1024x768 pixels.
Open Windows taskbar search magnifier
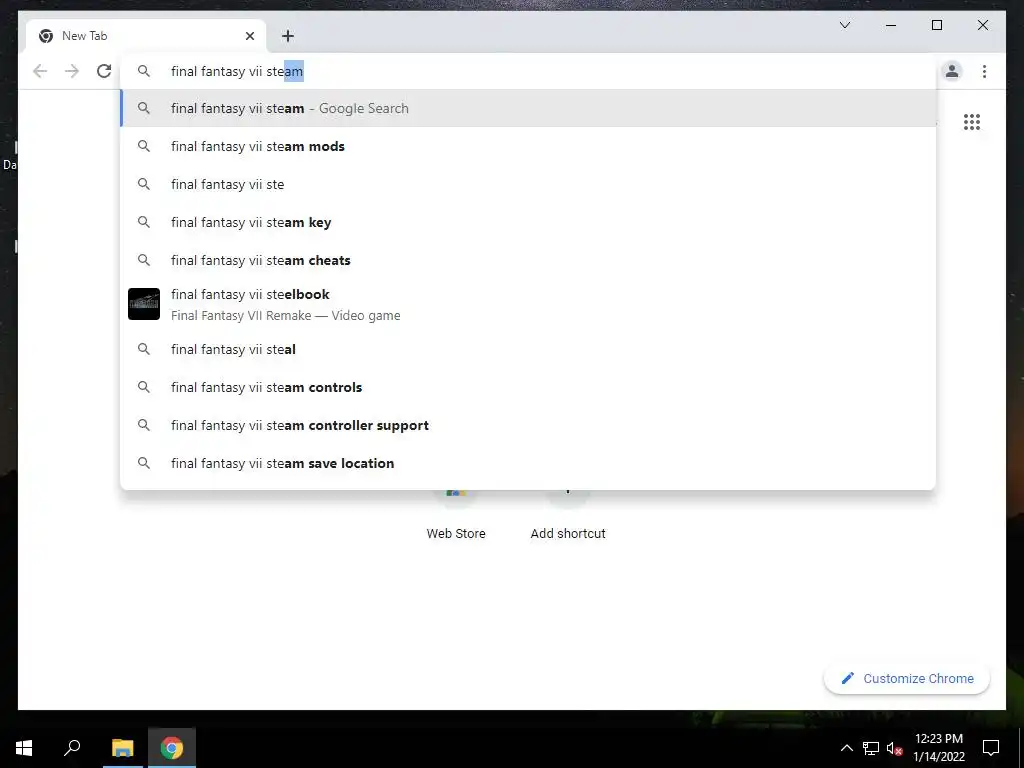[72, 748]
